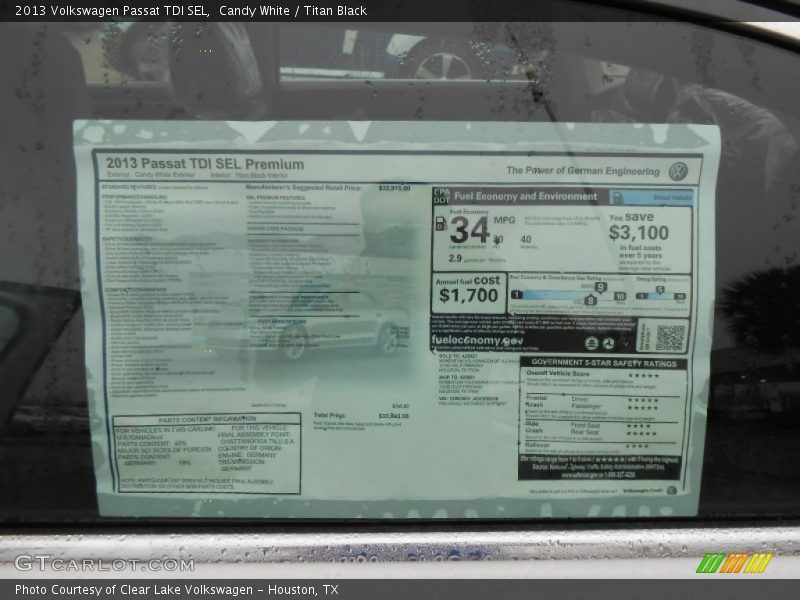Screen dimensions: 800x600
Task: Click the Government 5-Star Safety Ratings header
Action: 603,363
